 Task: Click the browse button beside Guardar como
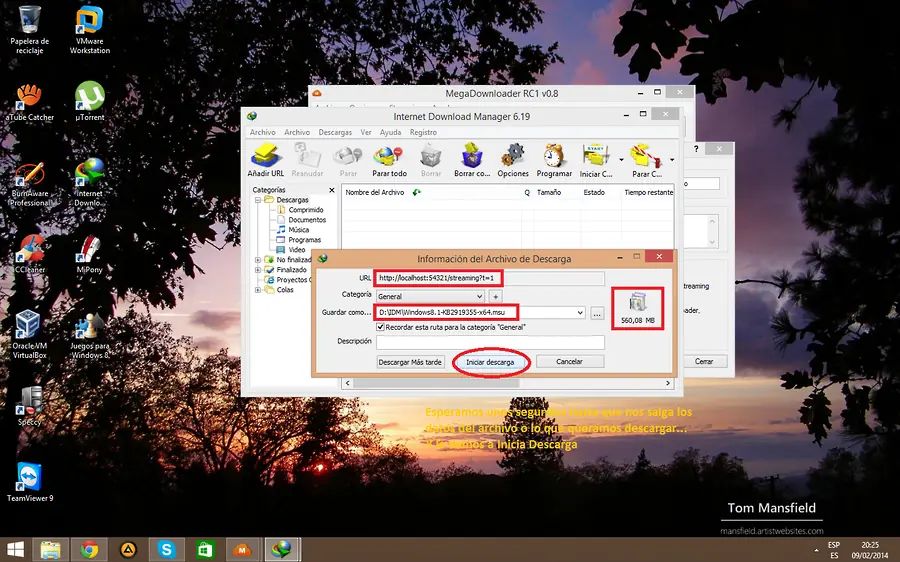coord(597,313)
